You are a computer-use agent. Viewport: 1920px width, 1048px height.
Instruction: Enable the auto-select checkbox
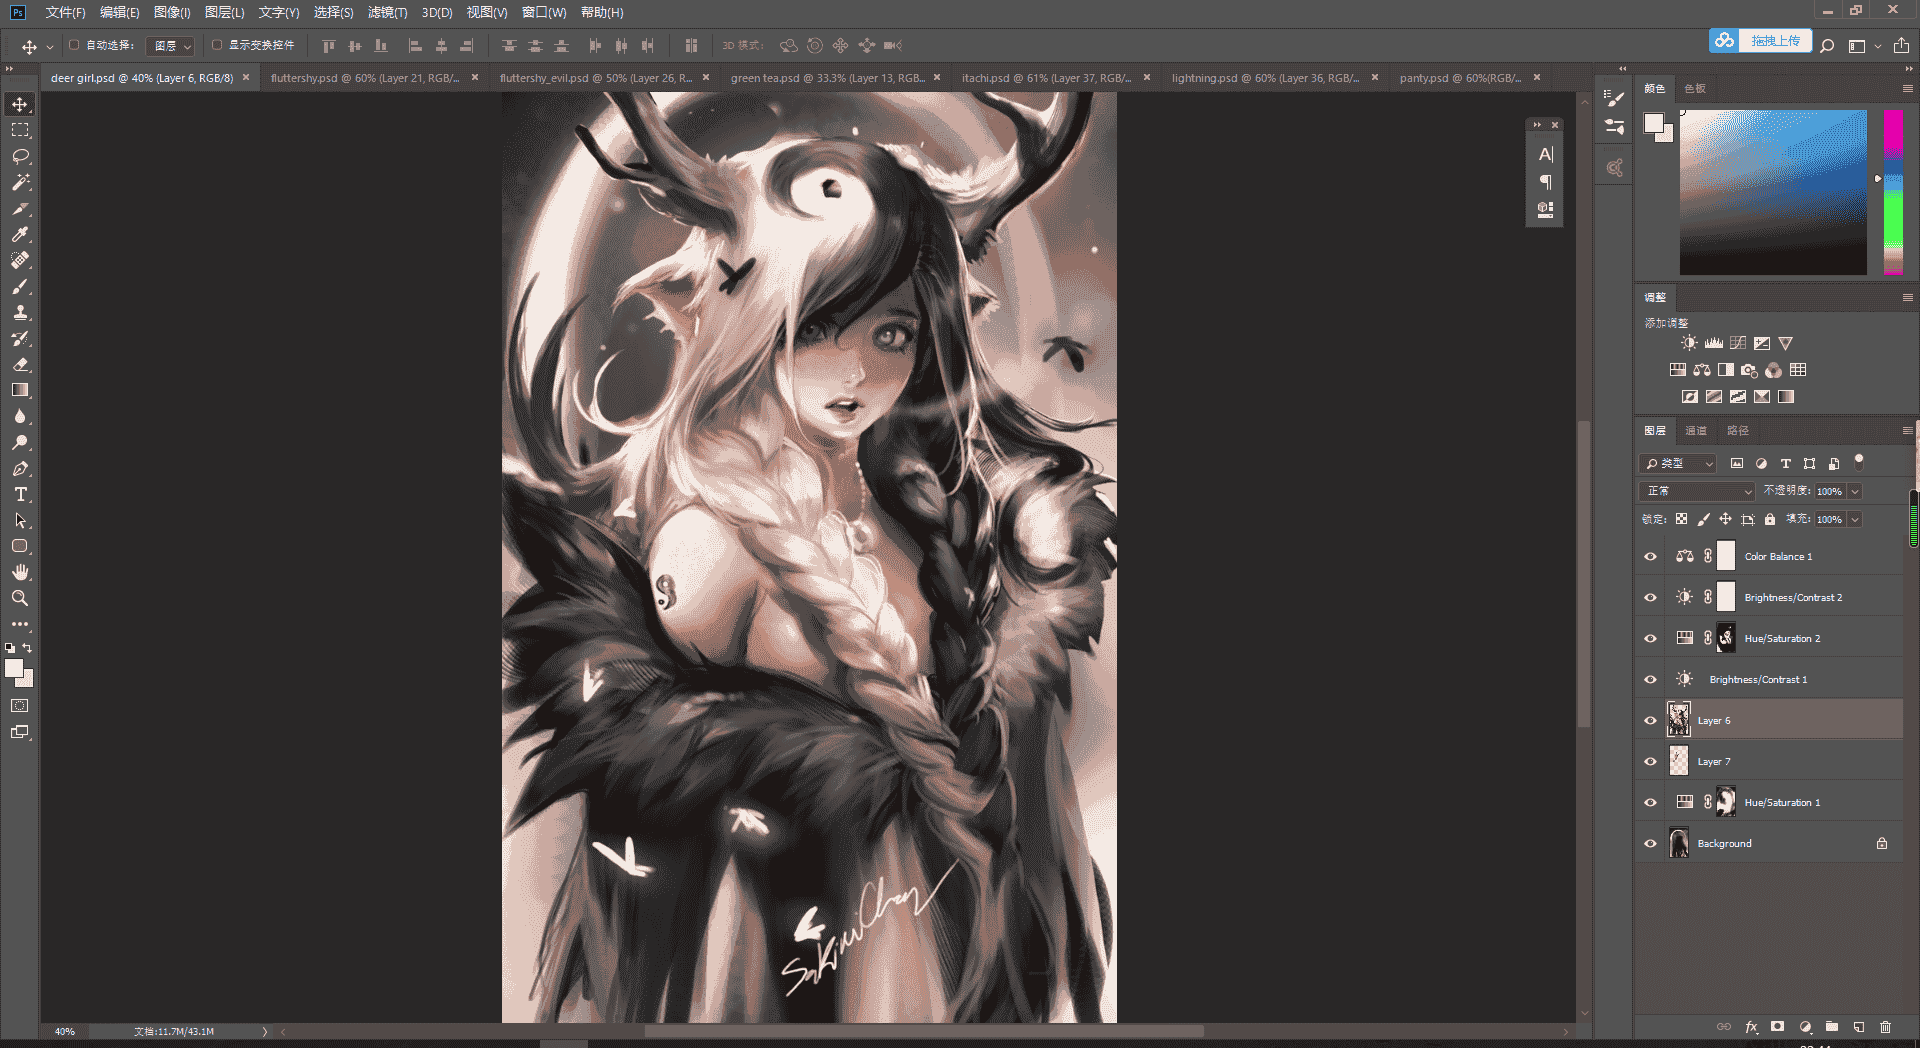tap(74, 45)
